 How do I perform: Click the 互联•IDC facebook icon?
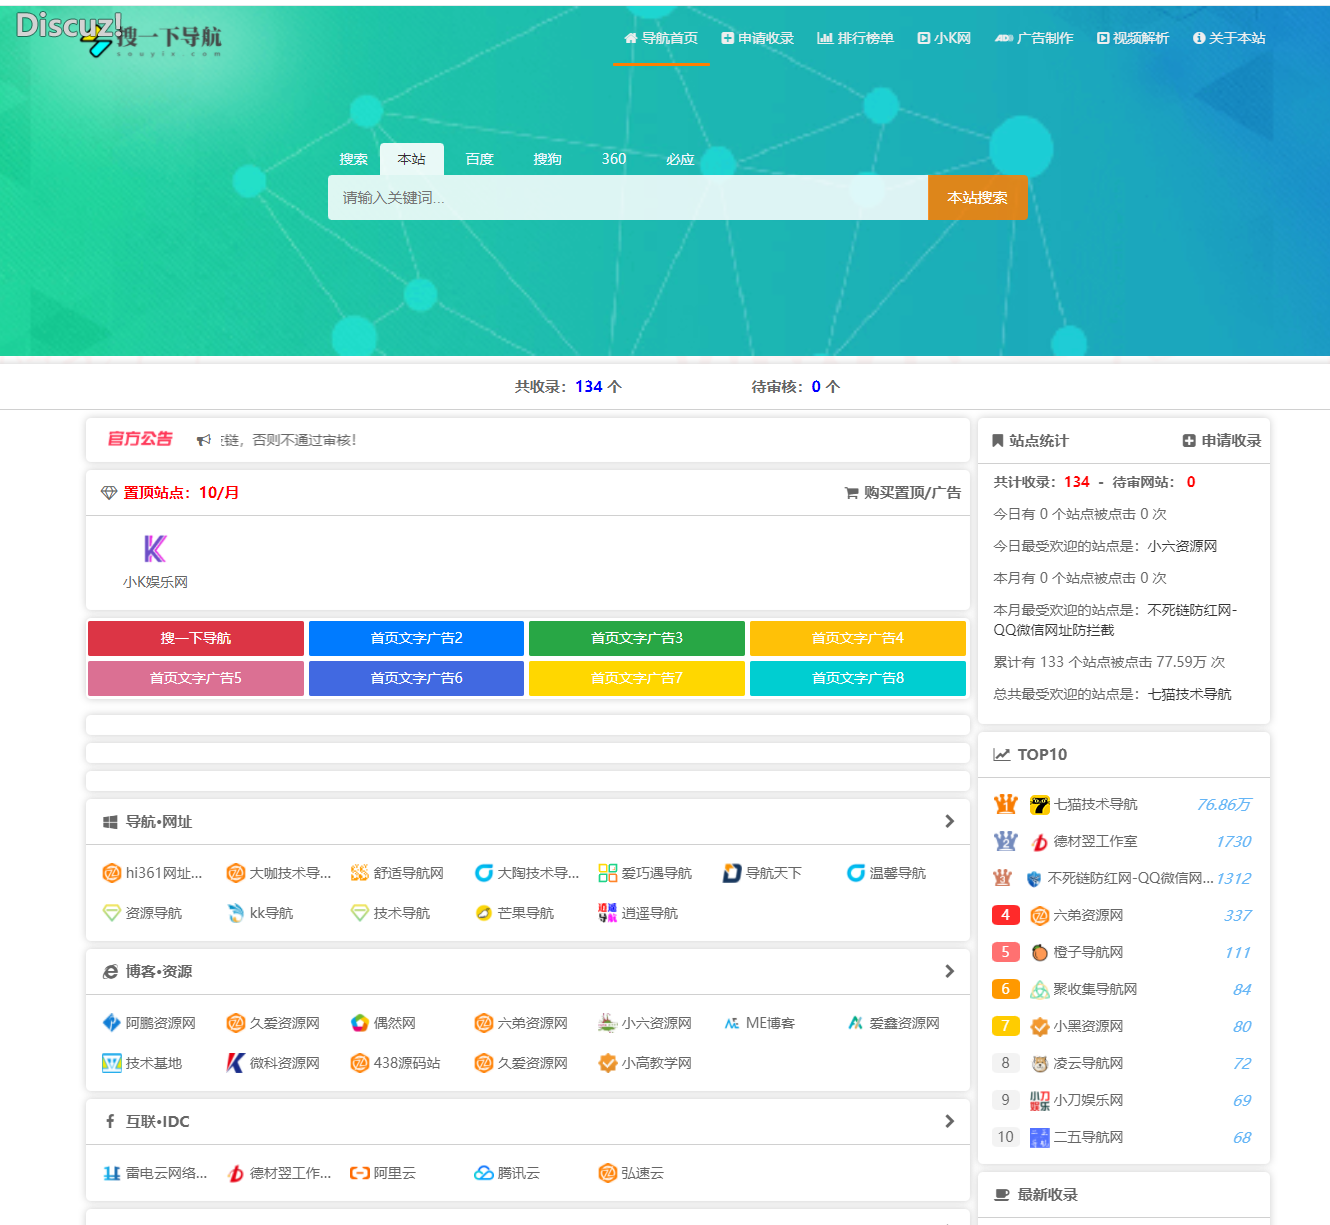(x=110, y=1122)
